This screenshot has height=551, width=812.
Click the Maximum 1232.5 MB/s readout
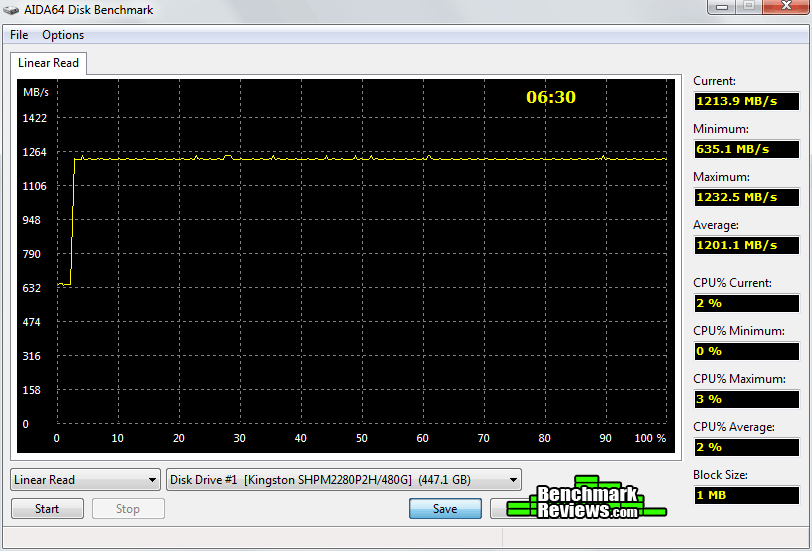[x=747, y=197]
